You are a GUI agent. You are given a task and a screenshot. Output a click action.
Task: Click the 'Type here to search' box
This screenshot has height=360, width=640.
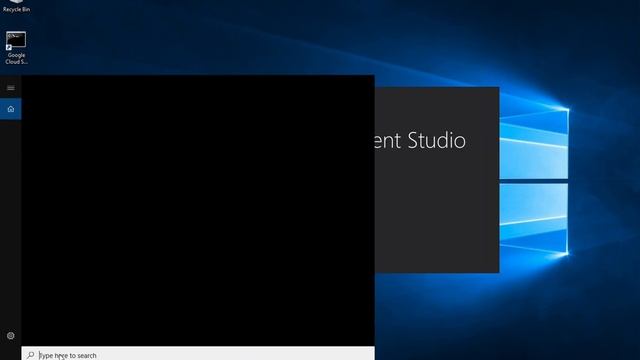pyautogui.click(x=198, y=353)
